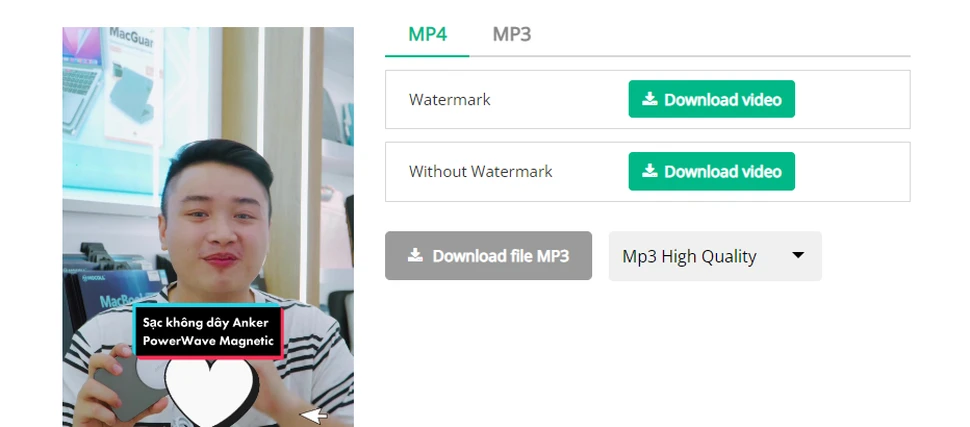
Task: Select the Anker PowerWave Magnetic caption box
Action: pos(208,332)
